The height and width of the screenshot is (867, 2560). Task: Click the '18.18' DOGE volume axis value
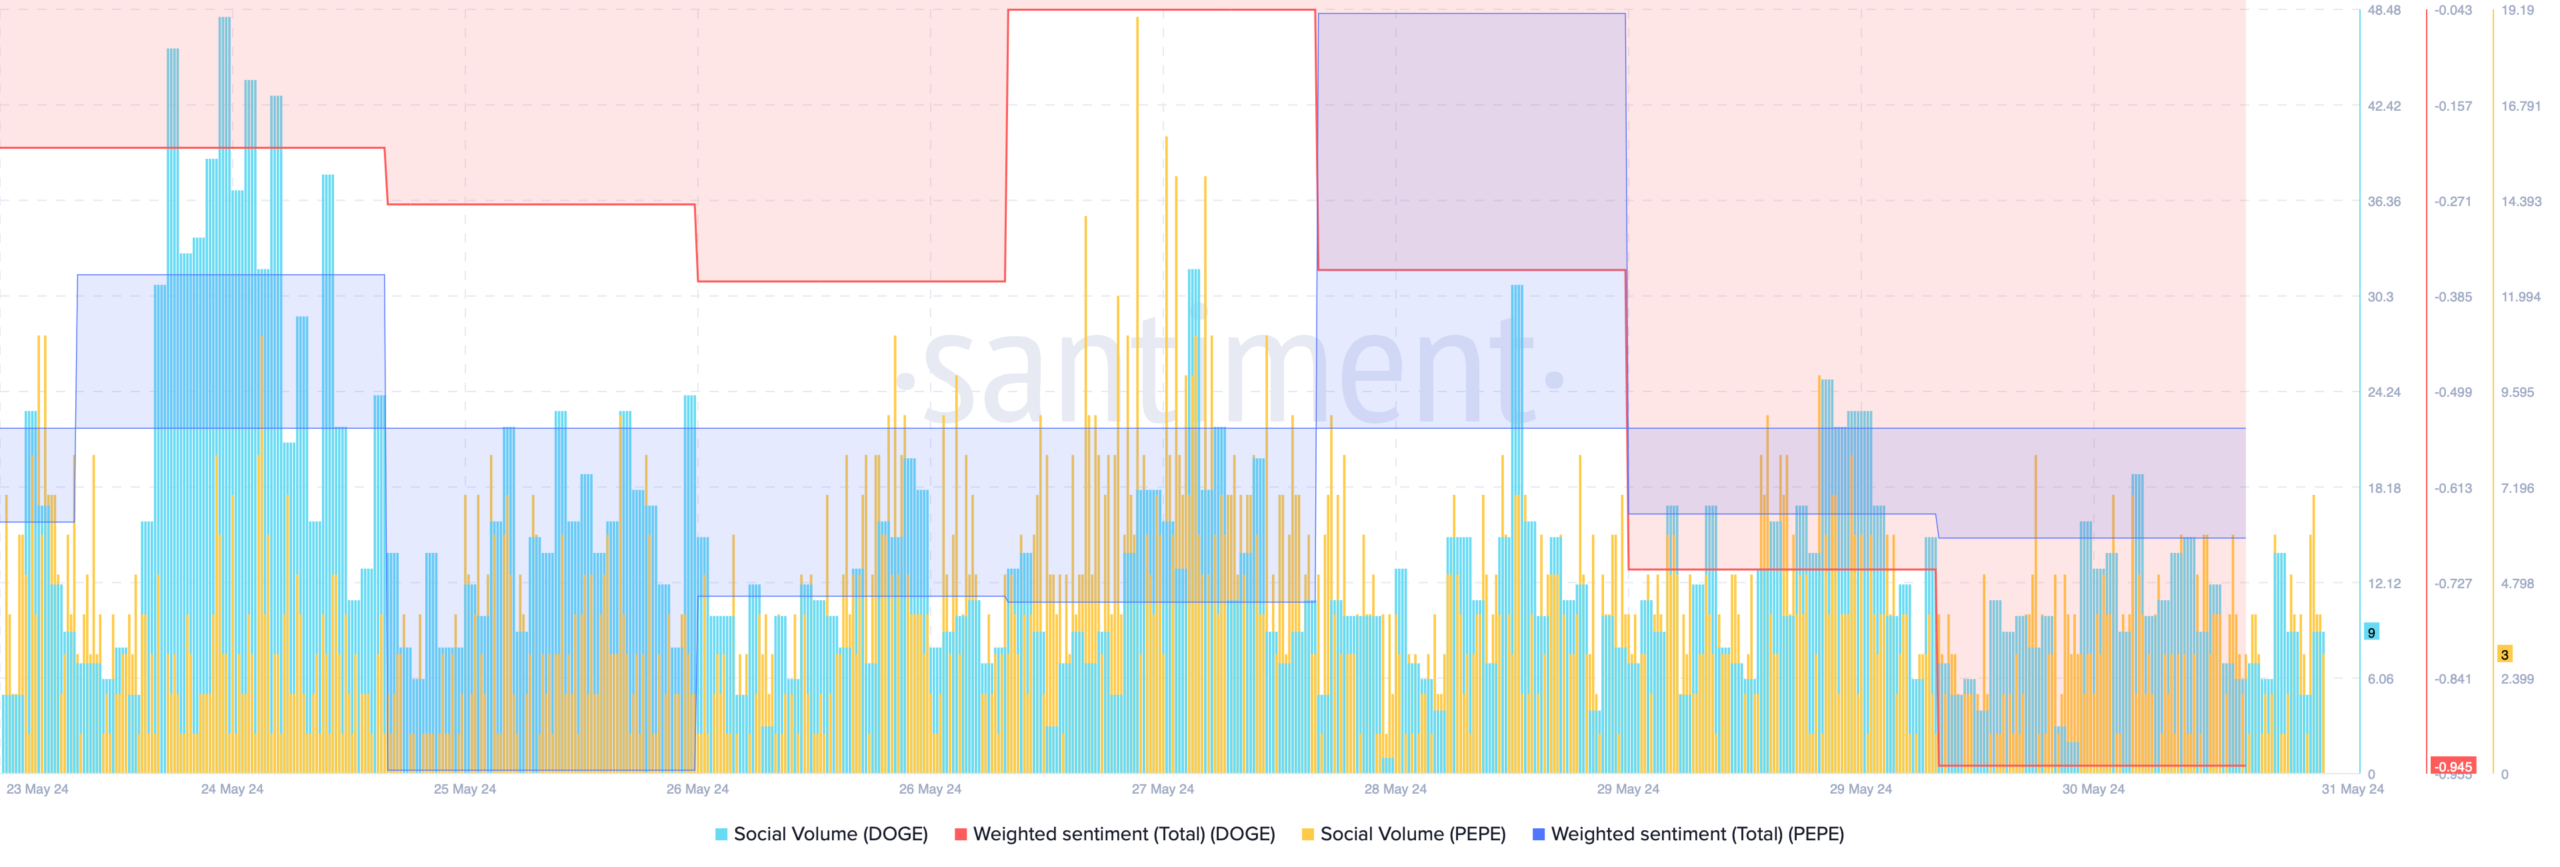point(2384,488)
